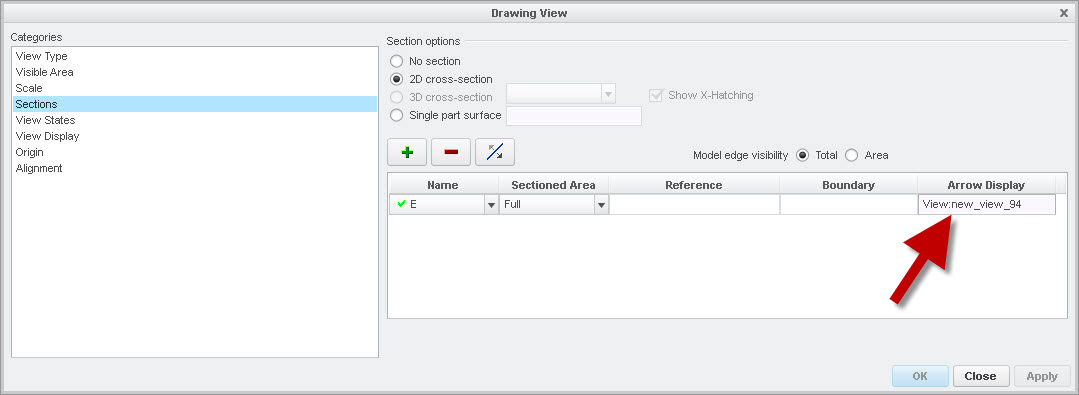Expand the Sectioned Area dropdown arrow for Full
Screen dimensions: 1079x395
pyautogui.click(x=601, y=205)
